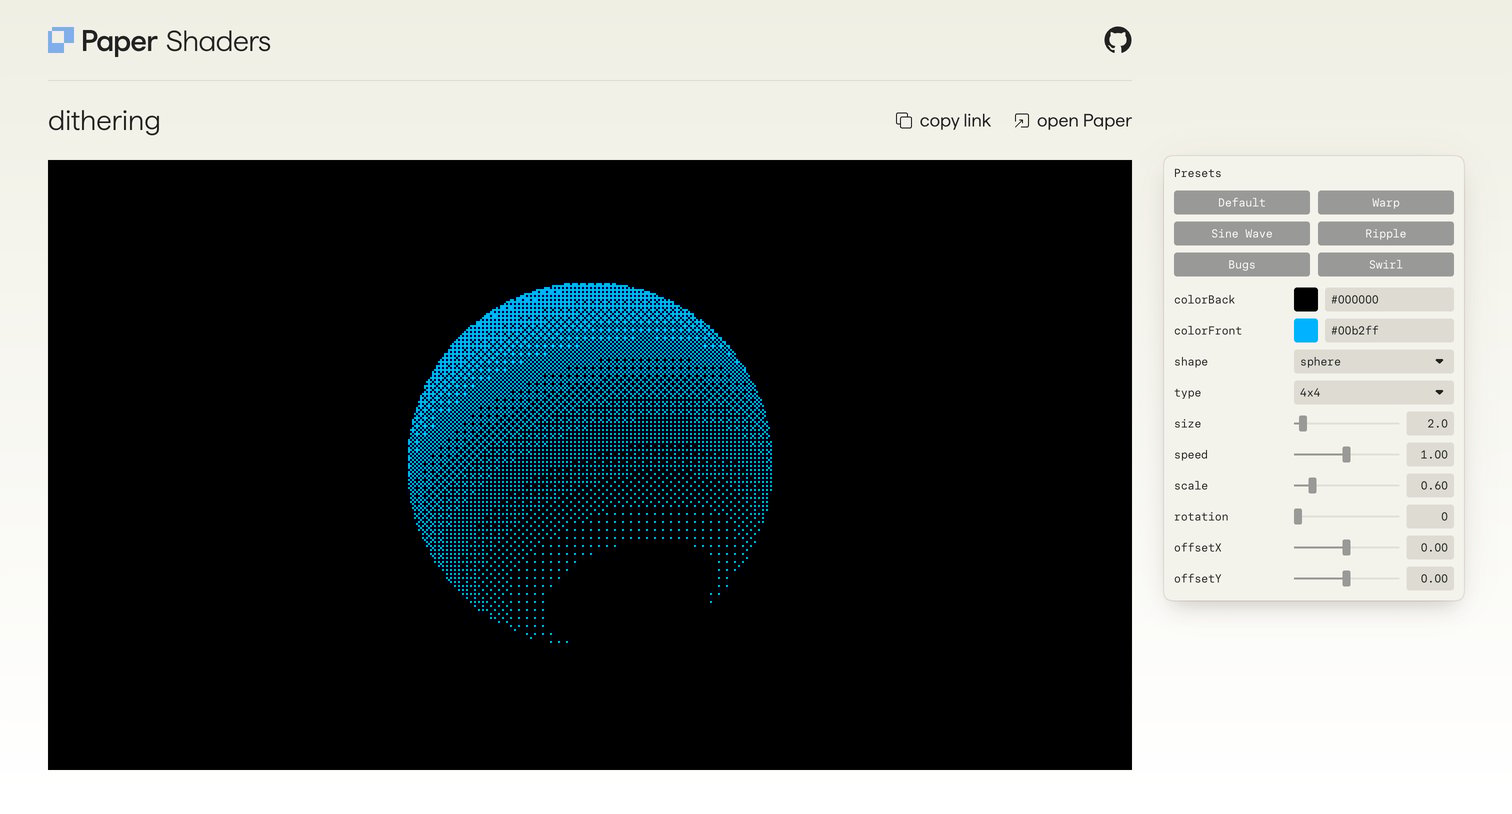Click the speed slider handle

(1346, 454)
